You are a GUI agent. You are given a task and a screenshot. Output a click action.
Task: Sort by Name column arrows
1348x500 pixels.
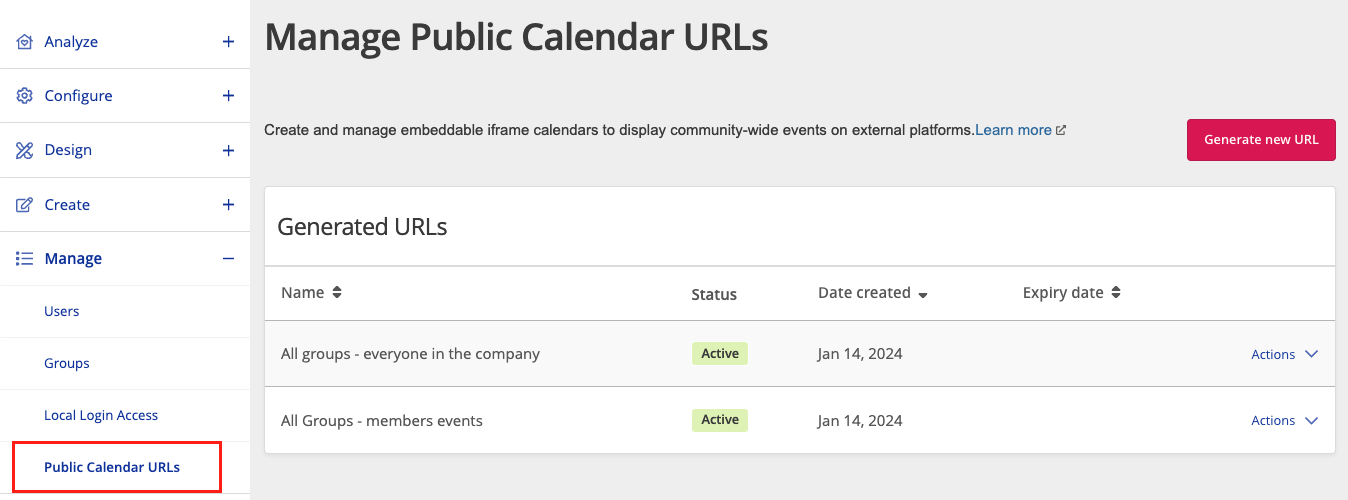pyautogui.click(x=337, y=293)
